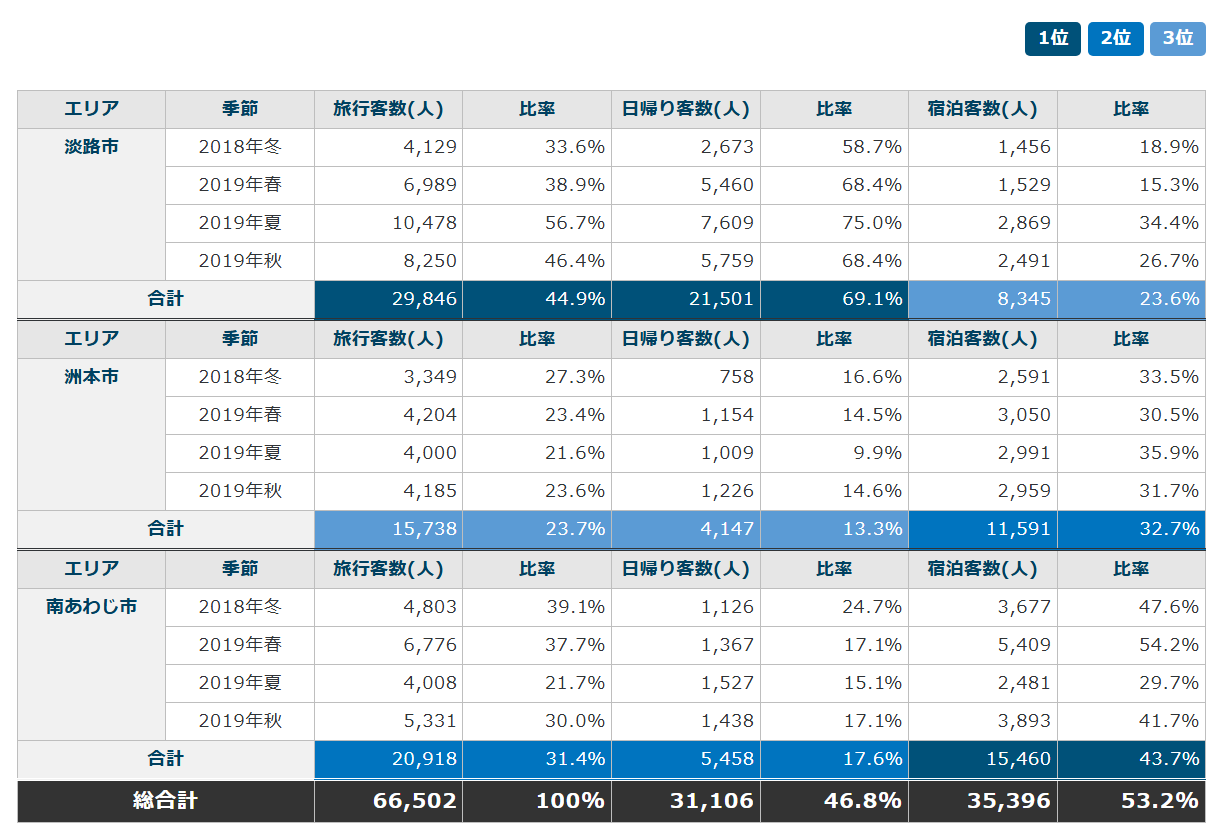
Task: Select the grand total 66,502 travelers cell
Action: tap(388, 801)
